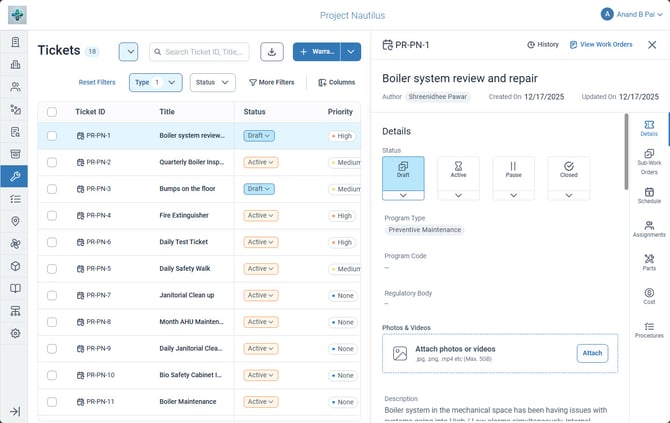This screenshot has width=670, height=423.
Task: Check the box for ticket PR-PN-1
Action: tap(52, 136)
